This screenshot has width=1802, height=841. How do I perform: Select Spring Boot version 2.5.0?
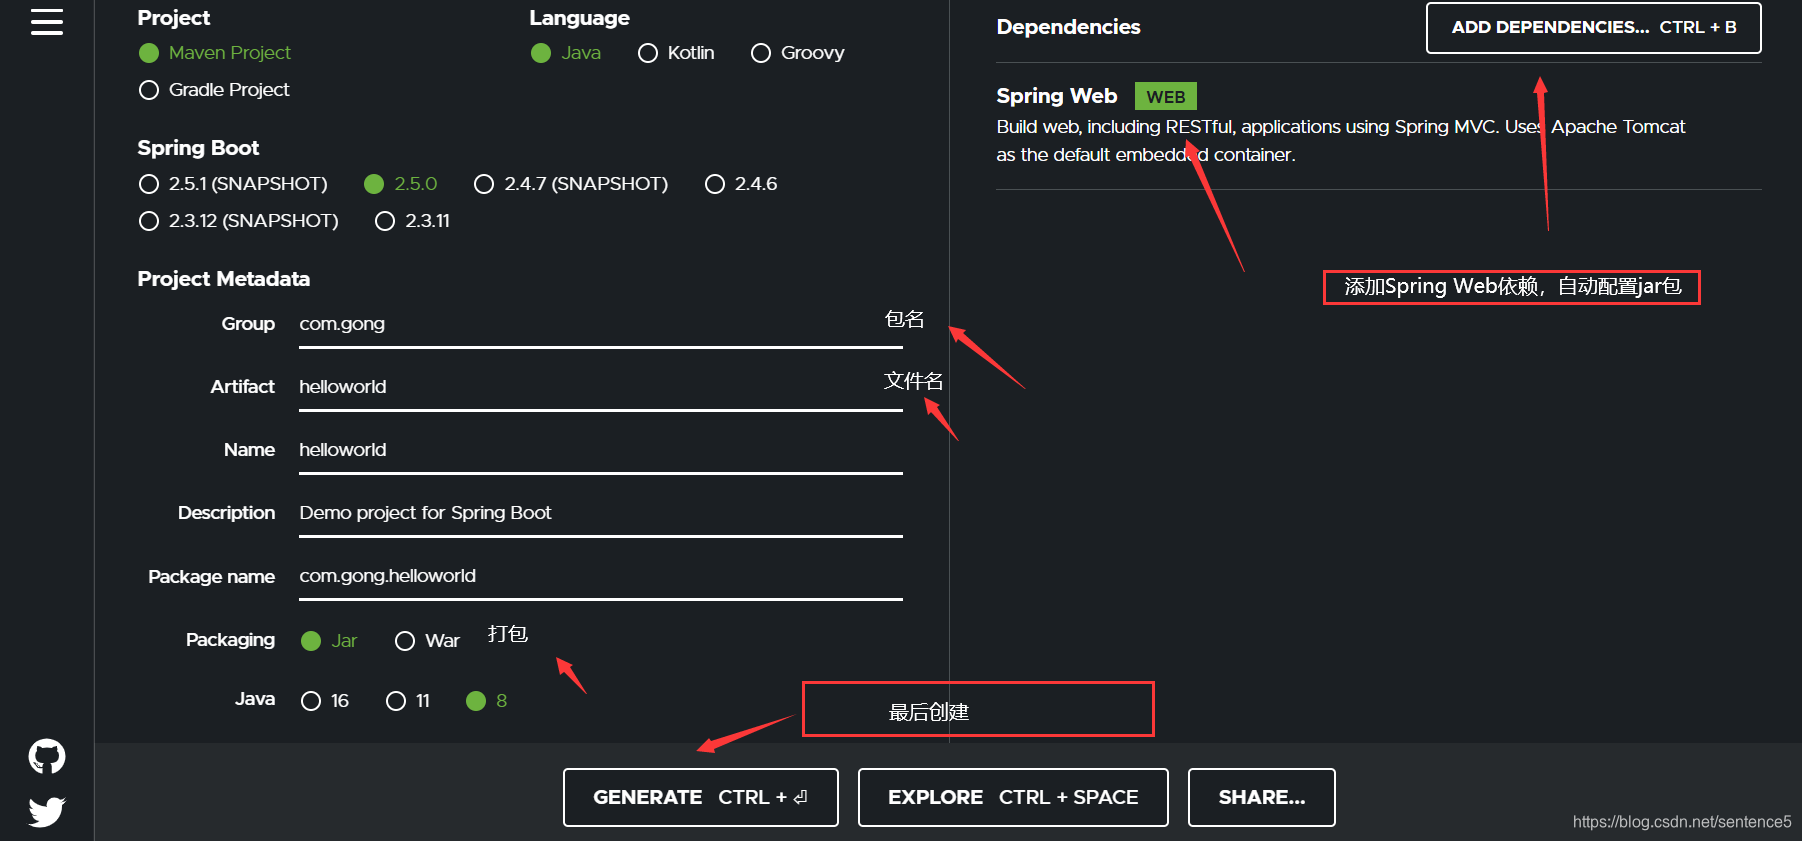coord(401,184)
